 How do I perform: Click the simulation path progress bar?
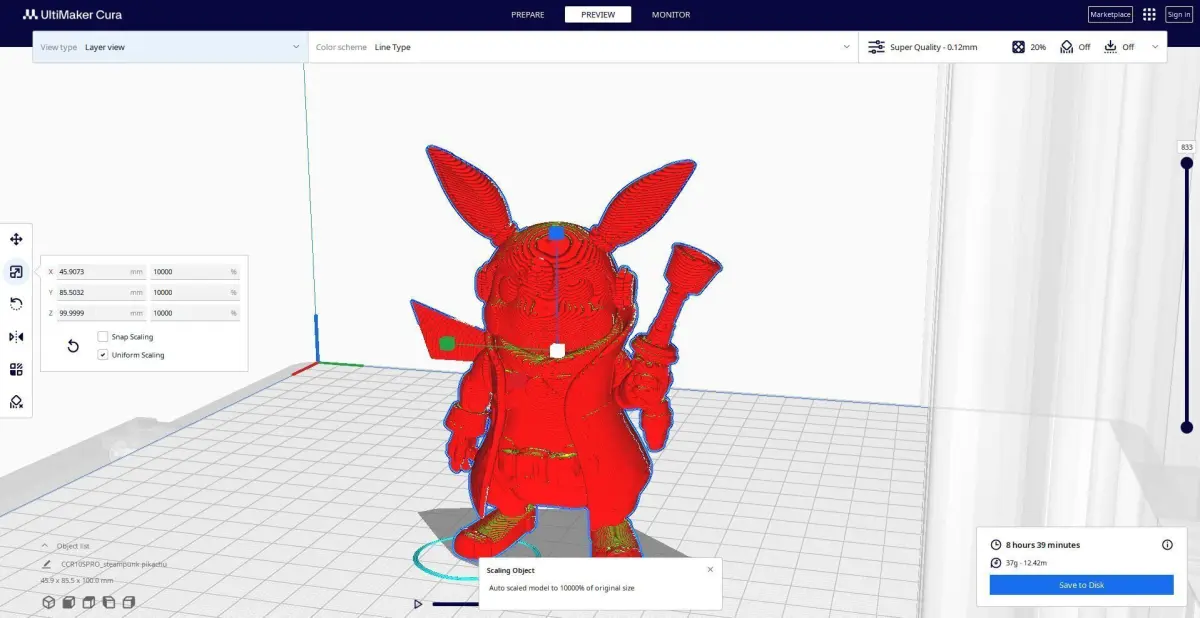click(456, 604)
